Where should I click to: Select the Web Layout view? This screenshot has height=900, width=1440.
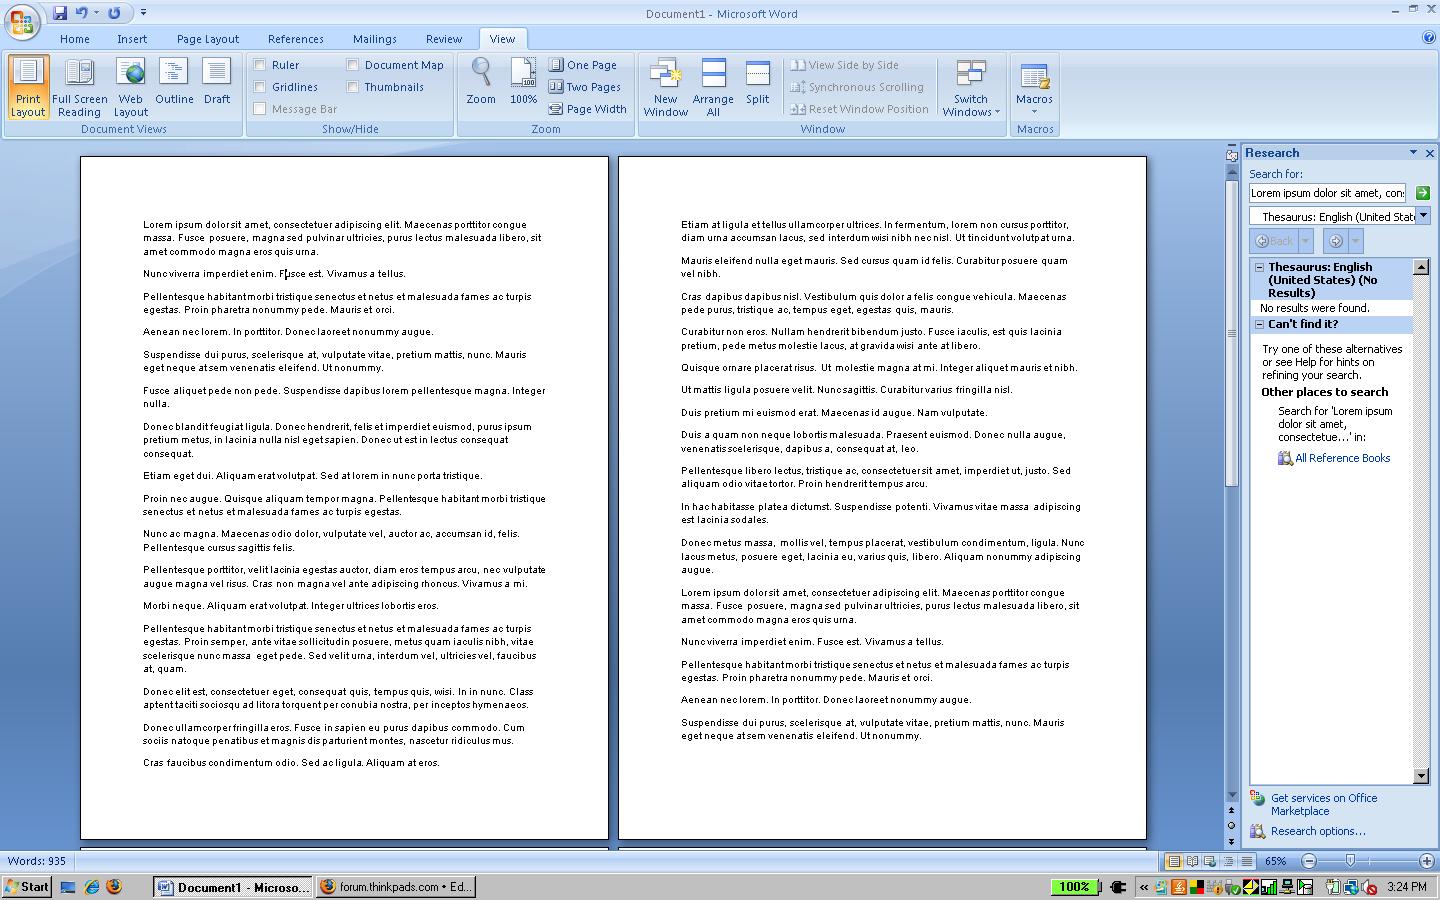coord(130,87)
